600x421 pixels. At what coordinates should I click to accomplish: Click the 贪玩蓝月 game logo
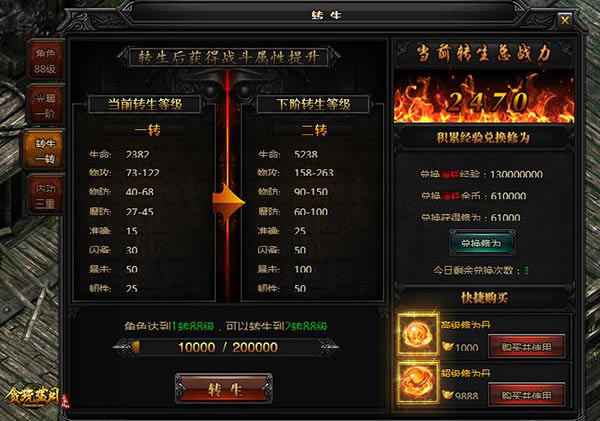click(36, 396)
